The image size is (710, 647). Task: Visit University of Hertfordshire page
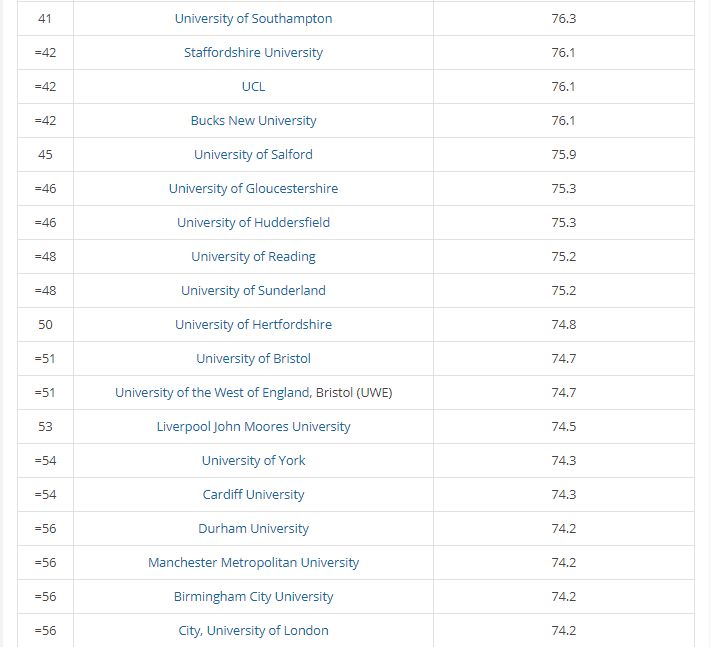[x=253, y=324]
